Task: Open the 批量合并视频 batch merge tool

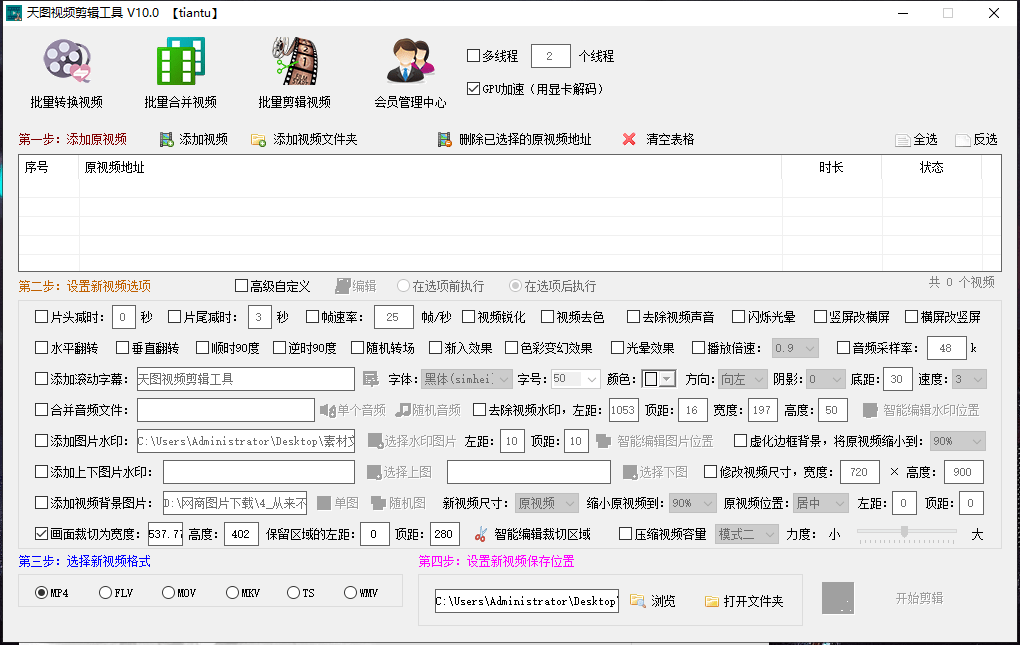Action: click(x=179, y=72)
